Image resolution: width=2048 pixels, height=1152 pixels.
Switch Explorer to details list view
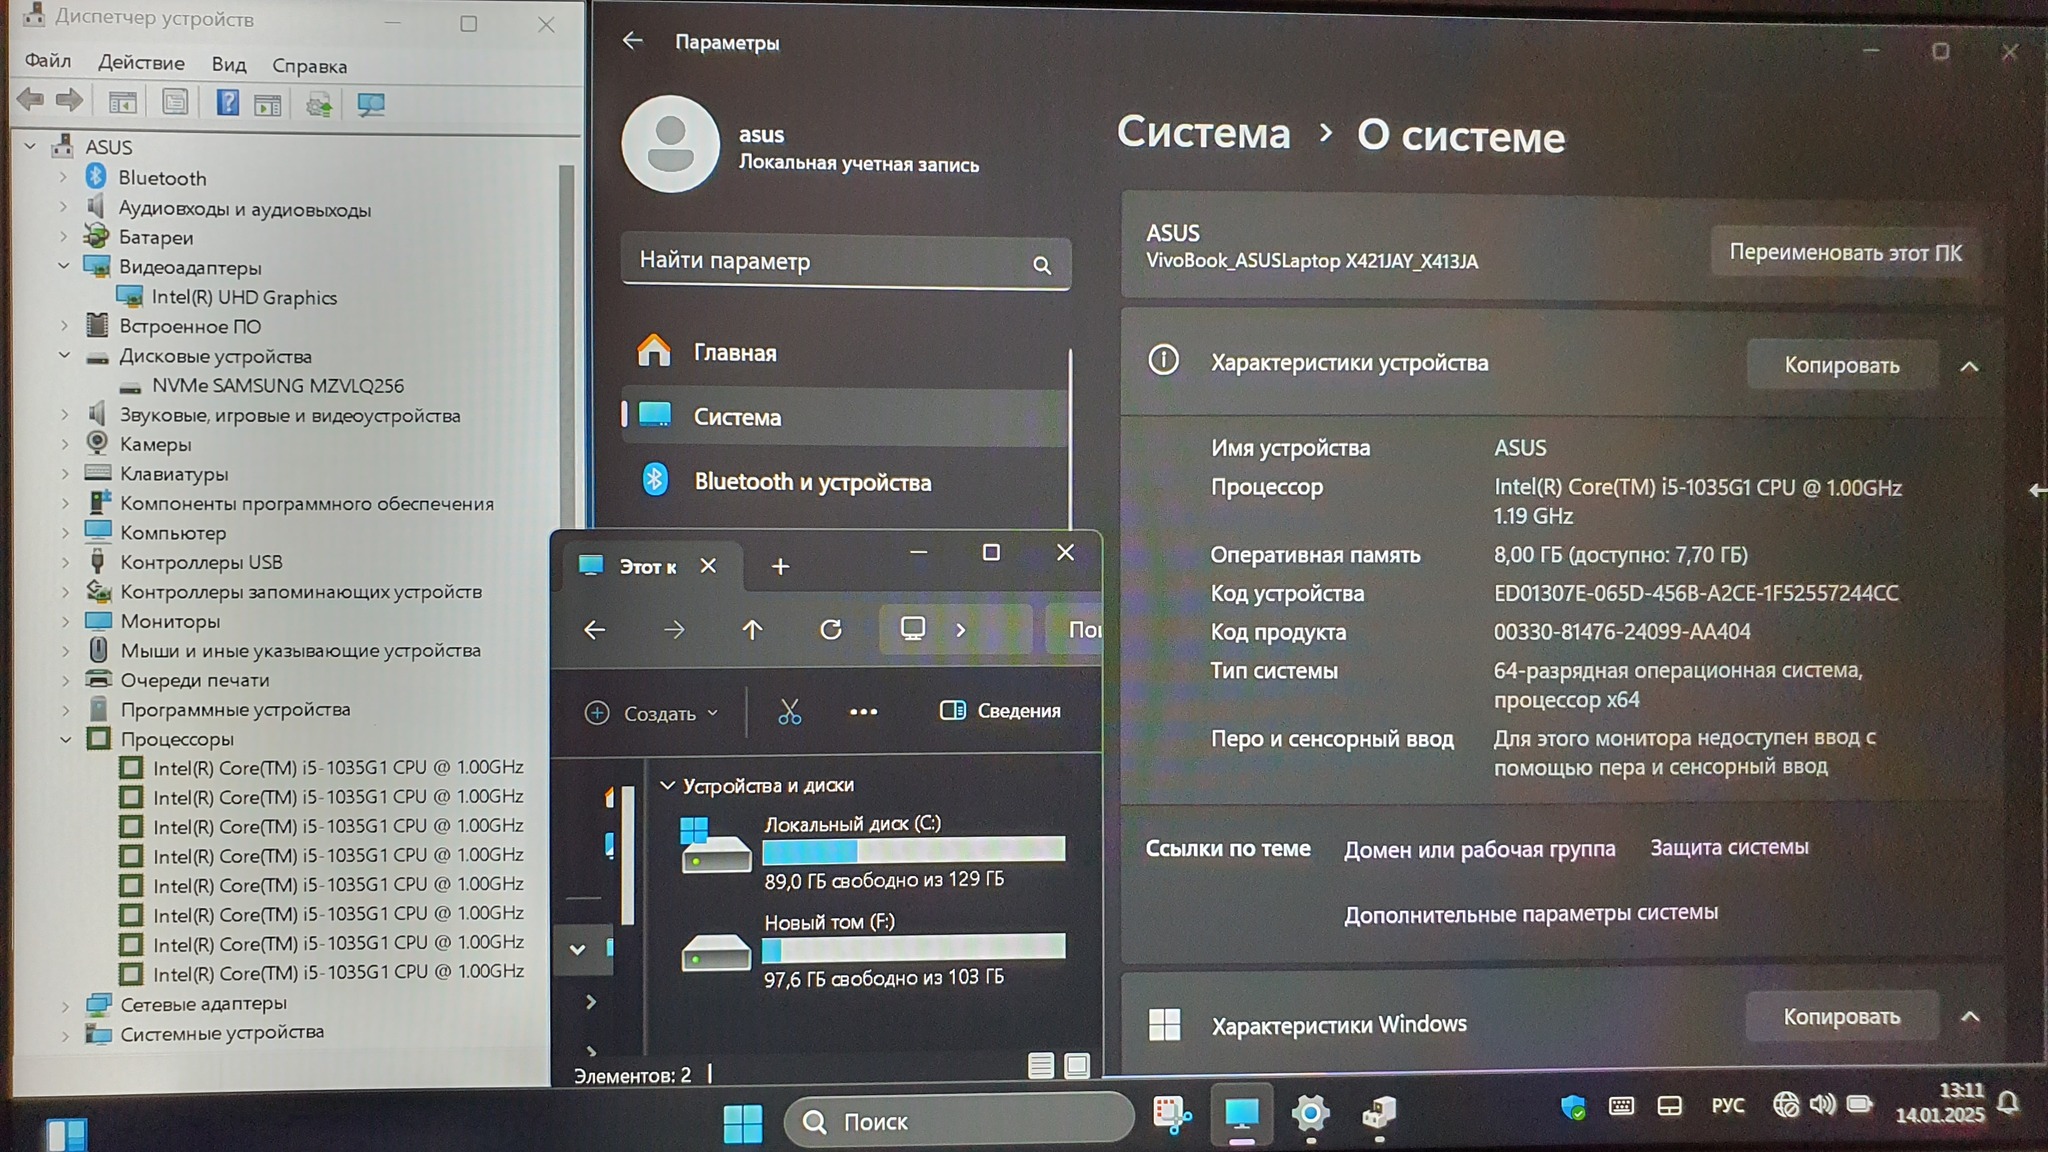click(x=1040, y=1066)
